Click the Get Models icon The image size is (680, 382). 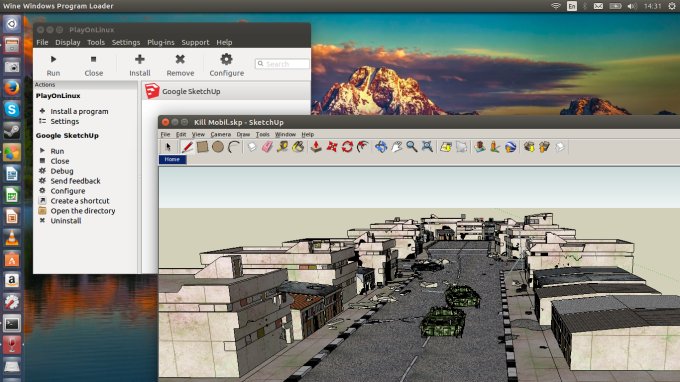(529, 147)
